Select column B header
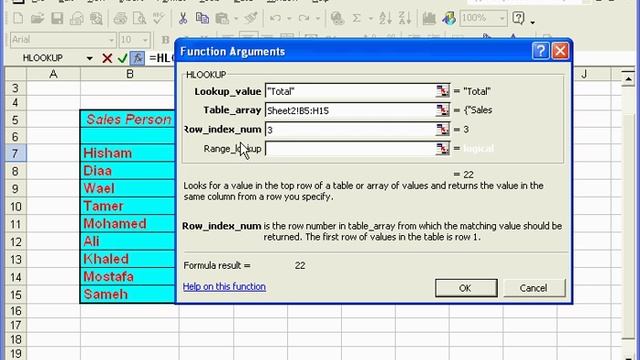Image resolution: width=640 pixels, height=360 pixels. (x=129, y=74)
